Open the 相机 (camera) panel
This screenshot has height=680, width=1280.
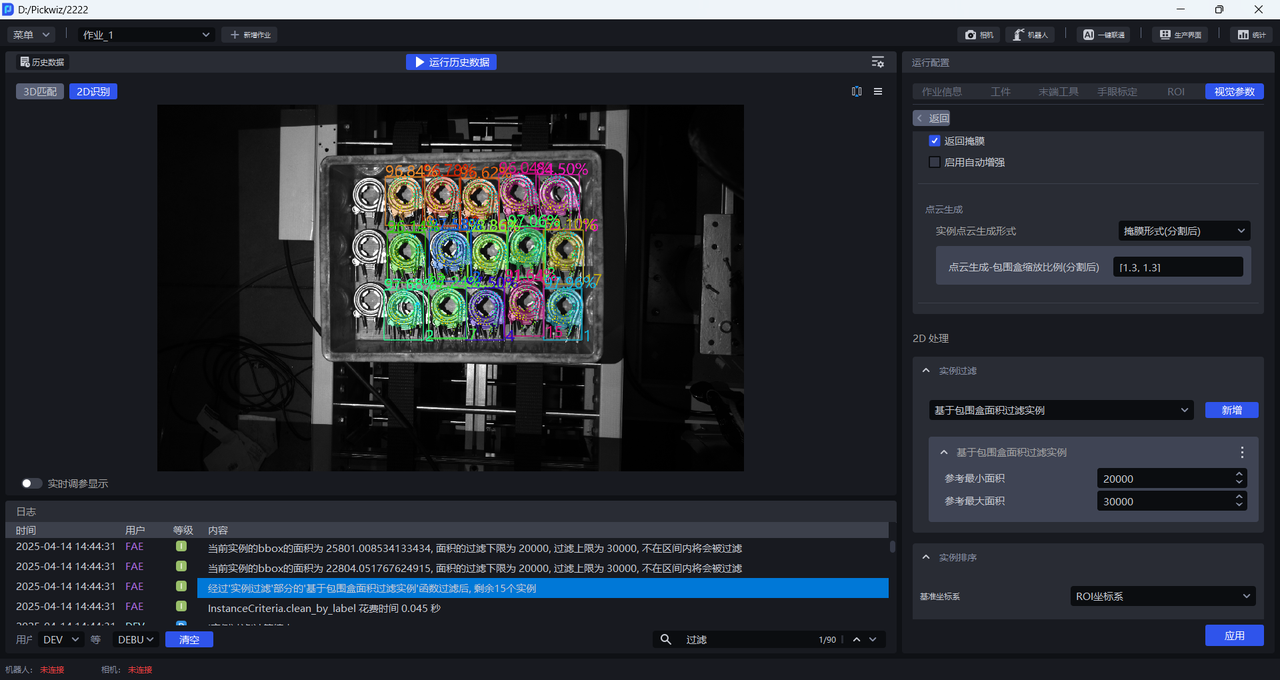(x=979, y=35)
